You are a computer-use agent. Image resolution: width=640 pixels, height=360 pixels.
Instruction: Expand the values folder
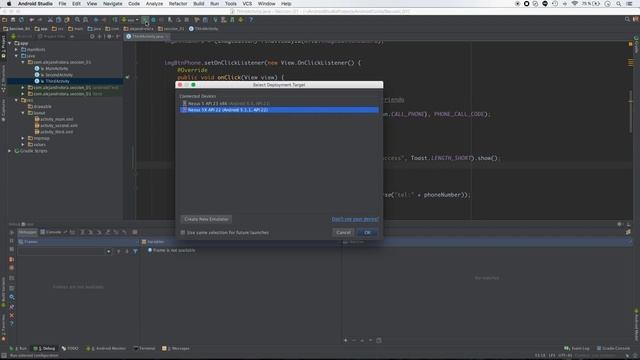point(23,144)
